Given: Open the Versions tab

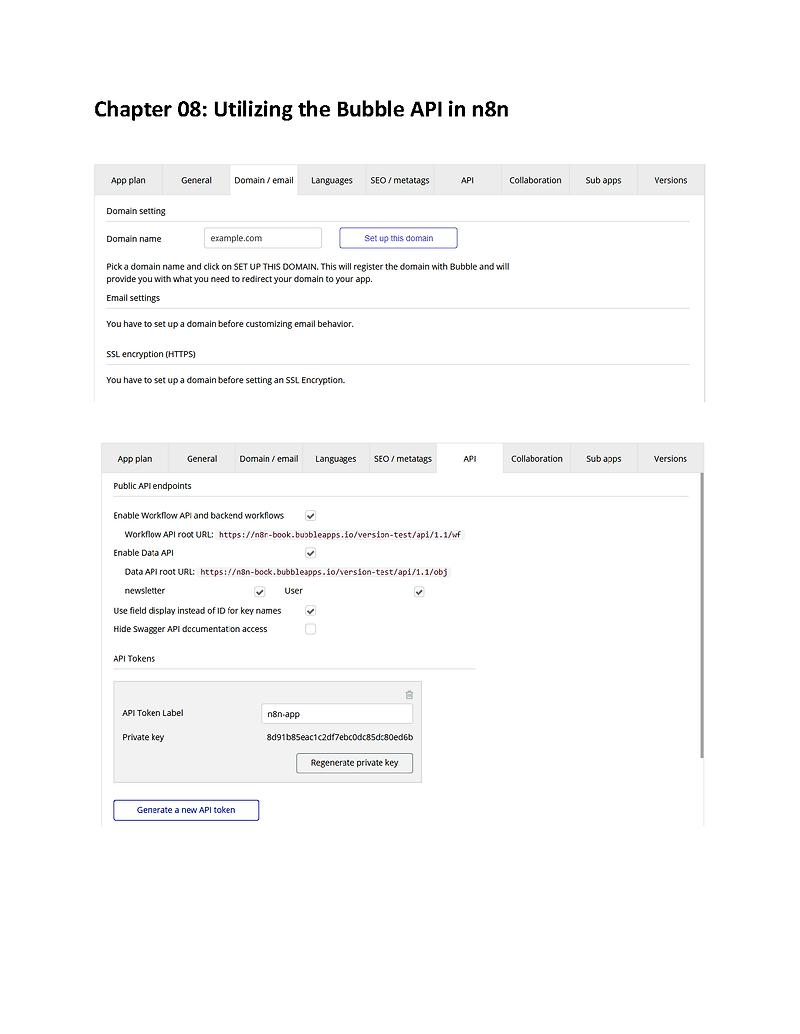Looking at the screenshot, I should [x=670, y=458].
